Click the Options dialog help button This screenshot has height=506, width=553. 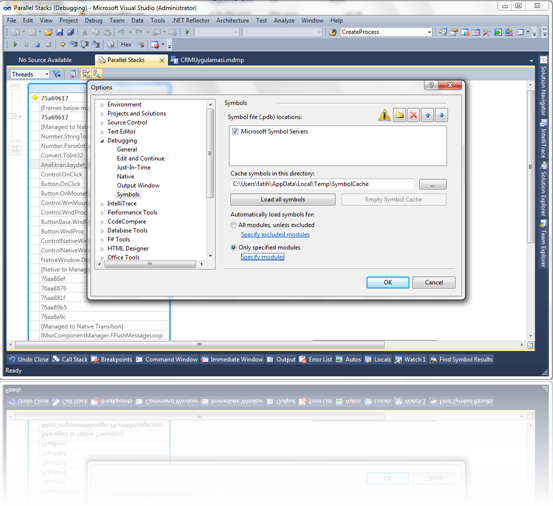431,85
